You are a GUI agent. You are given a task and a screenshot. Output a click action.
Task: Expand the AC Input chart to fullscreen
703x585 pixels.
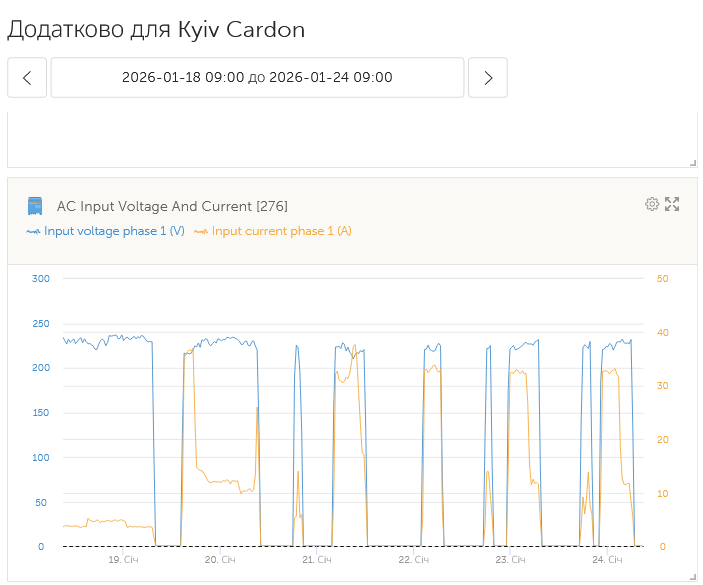tap(672, 204)
